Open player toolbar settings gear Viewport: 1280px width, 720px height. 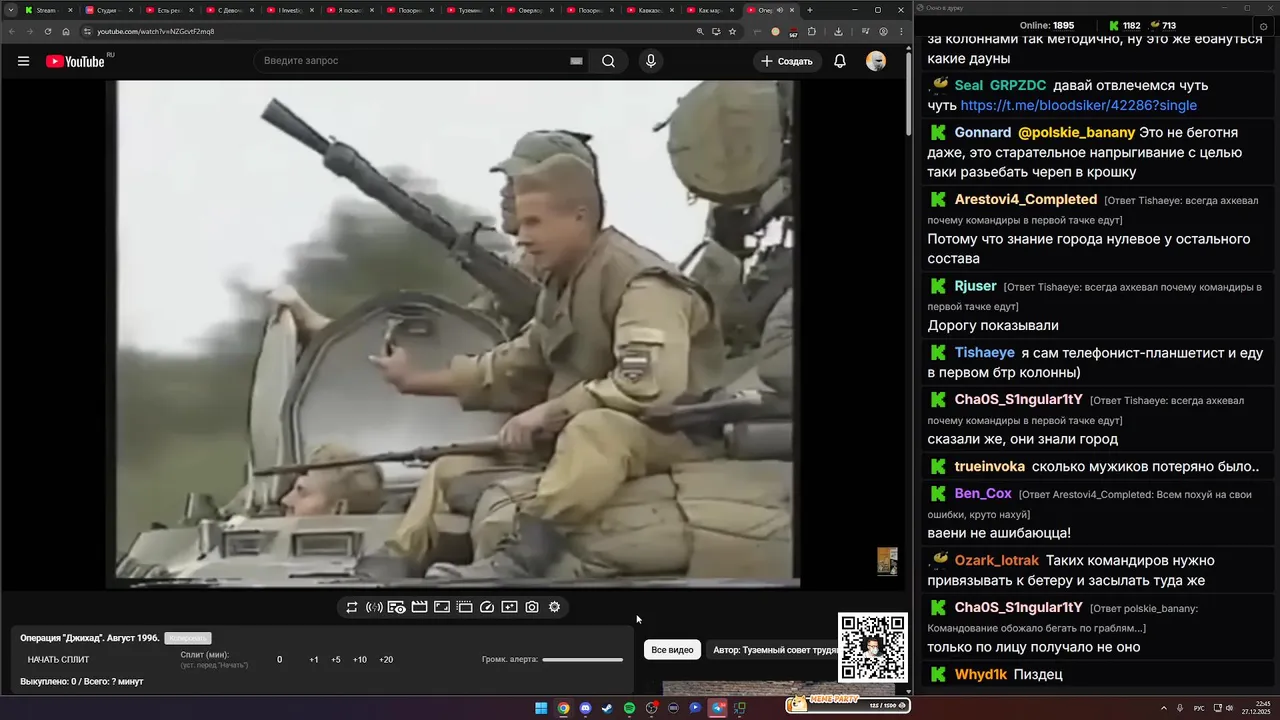[554, 607]
